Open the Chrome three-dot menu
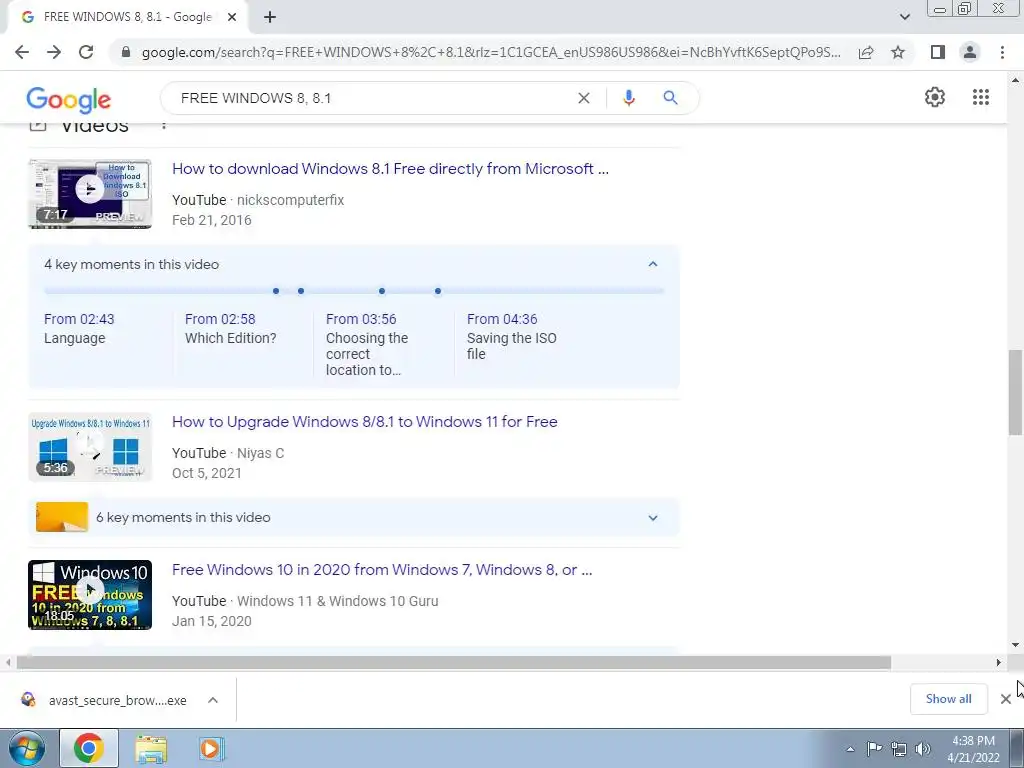This screenshot has width=1024, height=768. [1002, 52]
